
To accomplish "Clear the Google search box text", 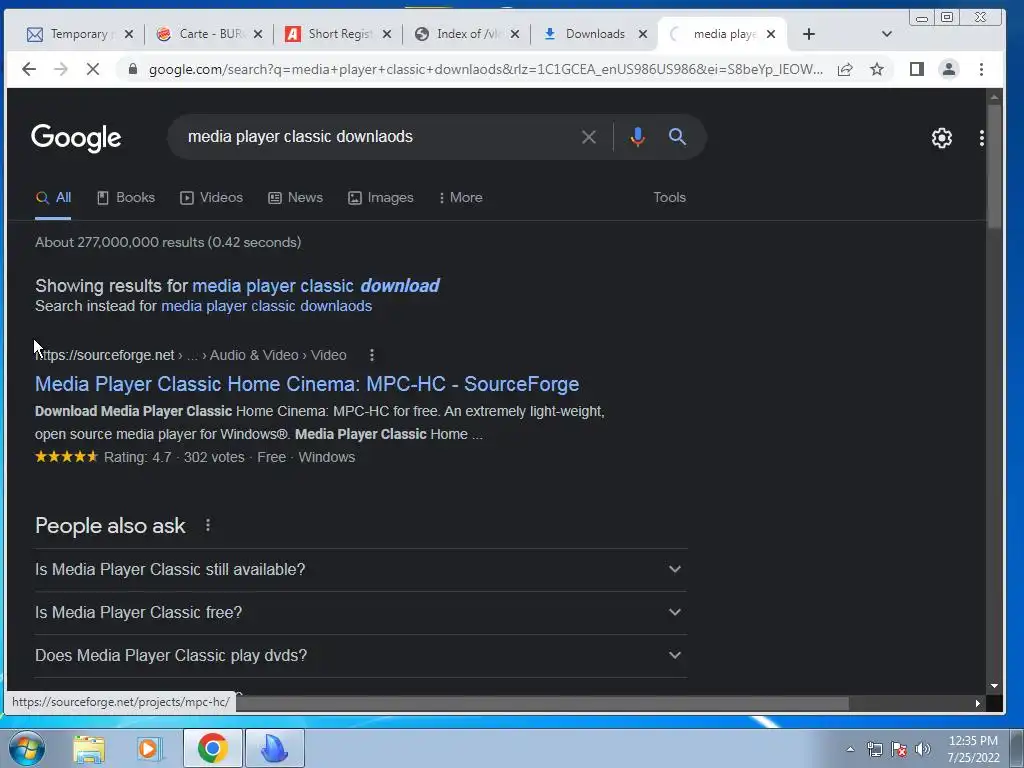I will (x=588, y=137).
